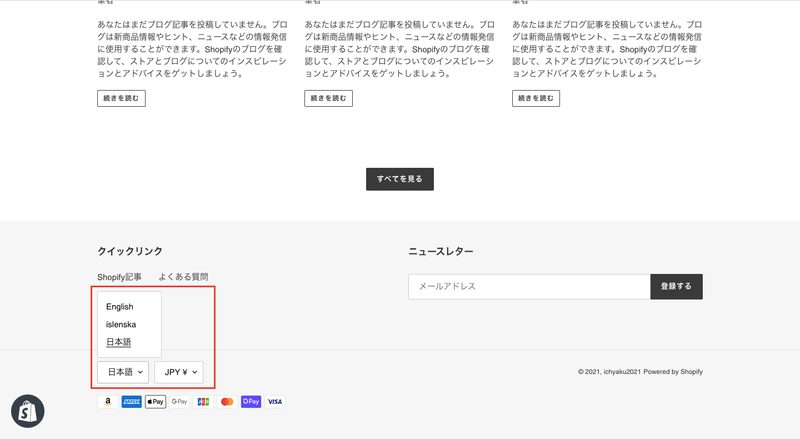Click the Mastercard payment icon
800x439 pixels.
coord(227,402)
